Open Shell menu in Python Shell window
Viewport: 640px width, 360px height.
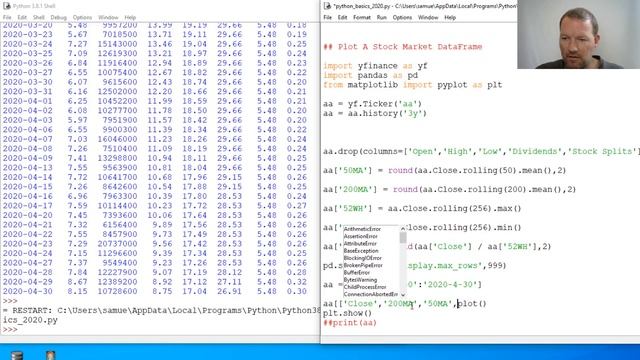39,18
